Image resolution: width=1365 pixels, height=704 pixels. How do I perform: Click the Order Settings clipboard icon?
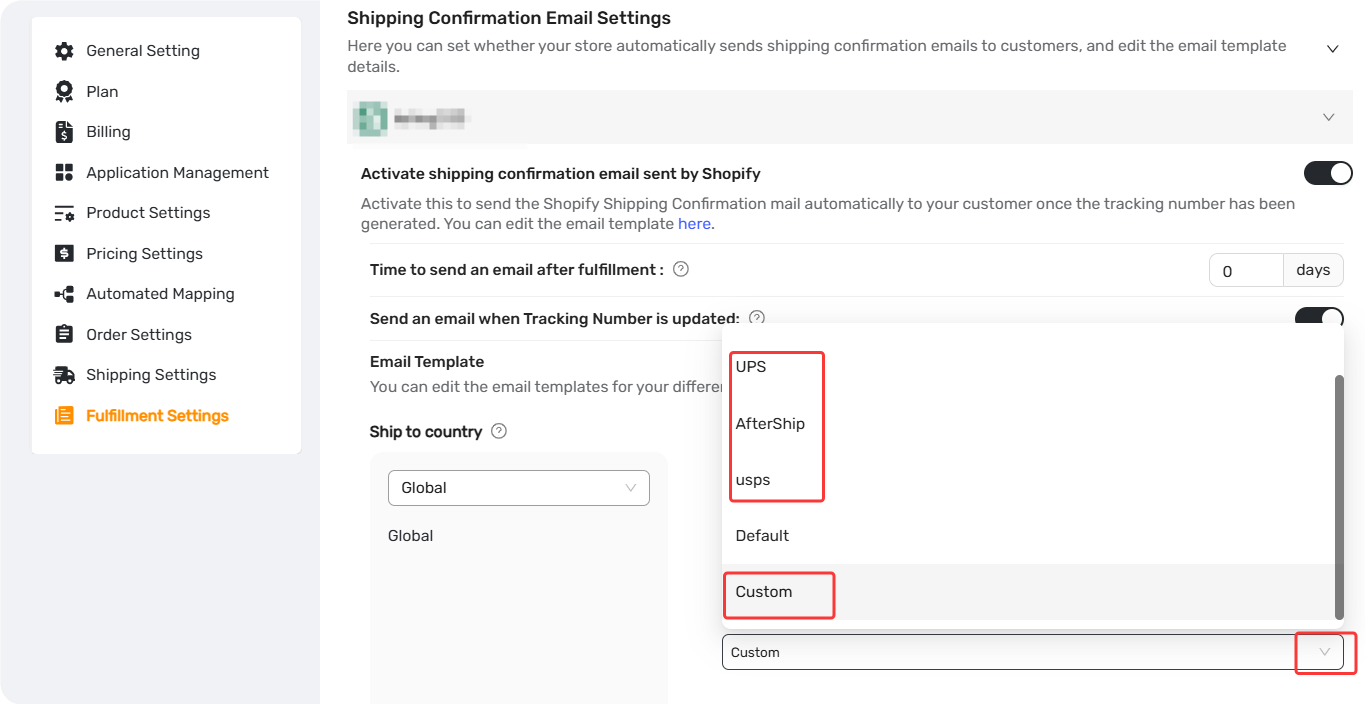coord(64,334)
